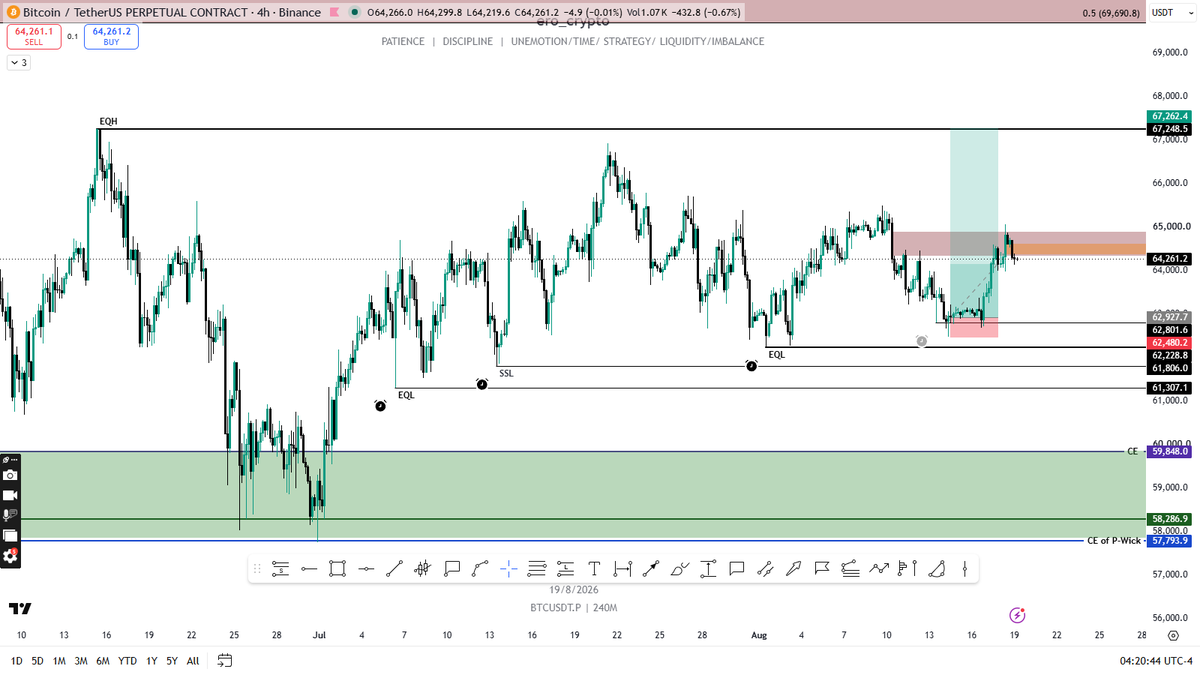Select the Vertical Line tool
1200x675 pixels.
(x=964, y=569)
